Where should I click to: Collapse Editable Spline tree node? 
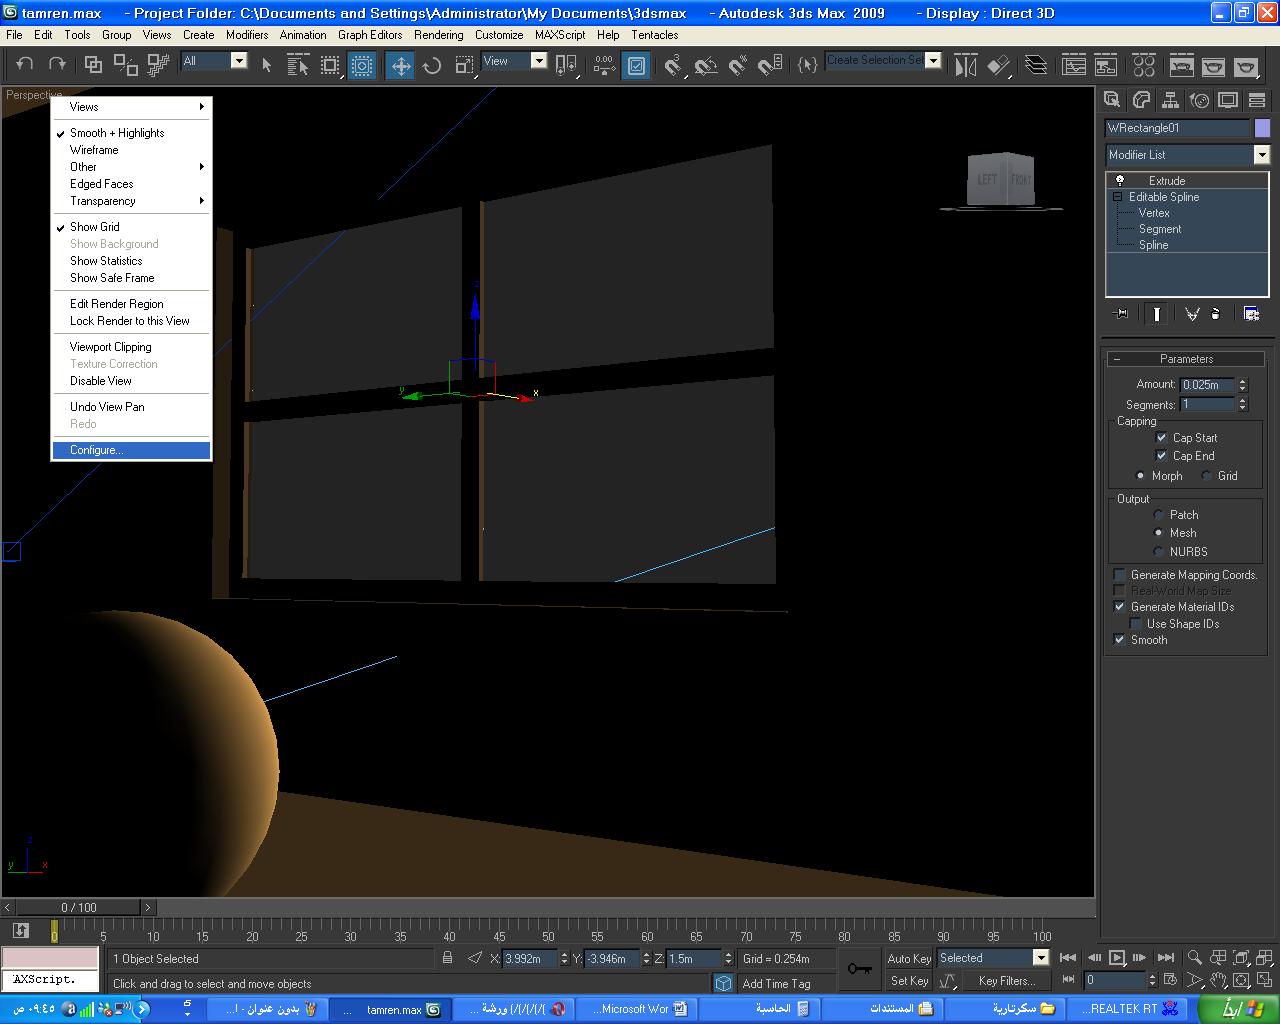tap(1118, 197)
